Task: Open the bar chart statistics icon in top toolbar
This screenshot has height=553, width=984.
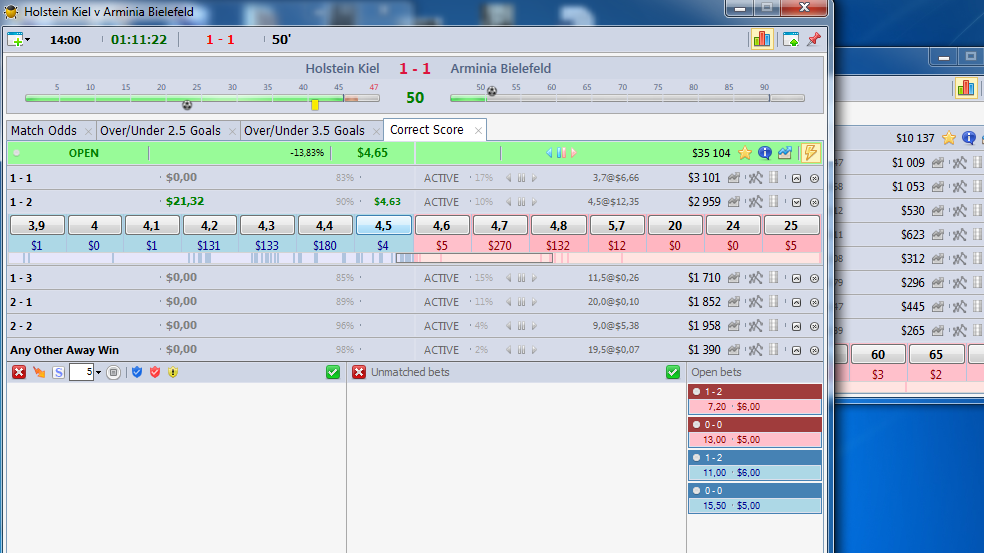Action: point(762,40)
